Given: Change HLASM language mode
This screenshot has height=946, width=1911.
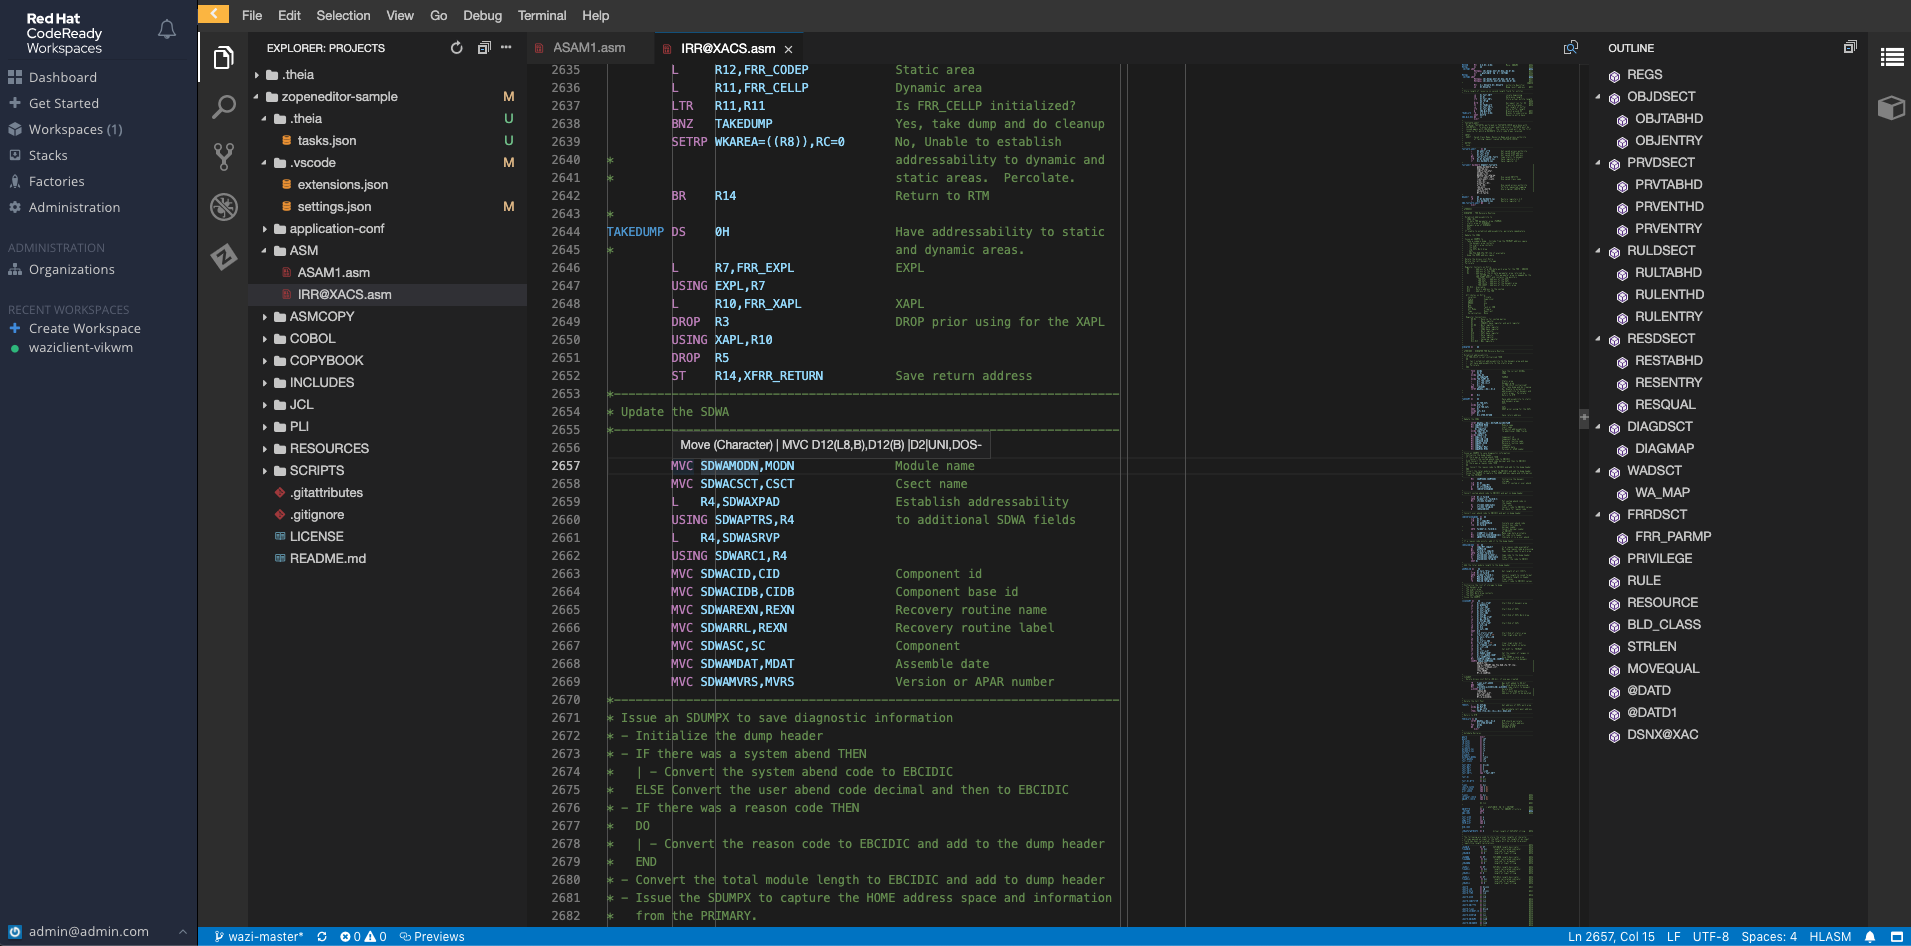Looking at the screenshot, I should (1830, 937).
